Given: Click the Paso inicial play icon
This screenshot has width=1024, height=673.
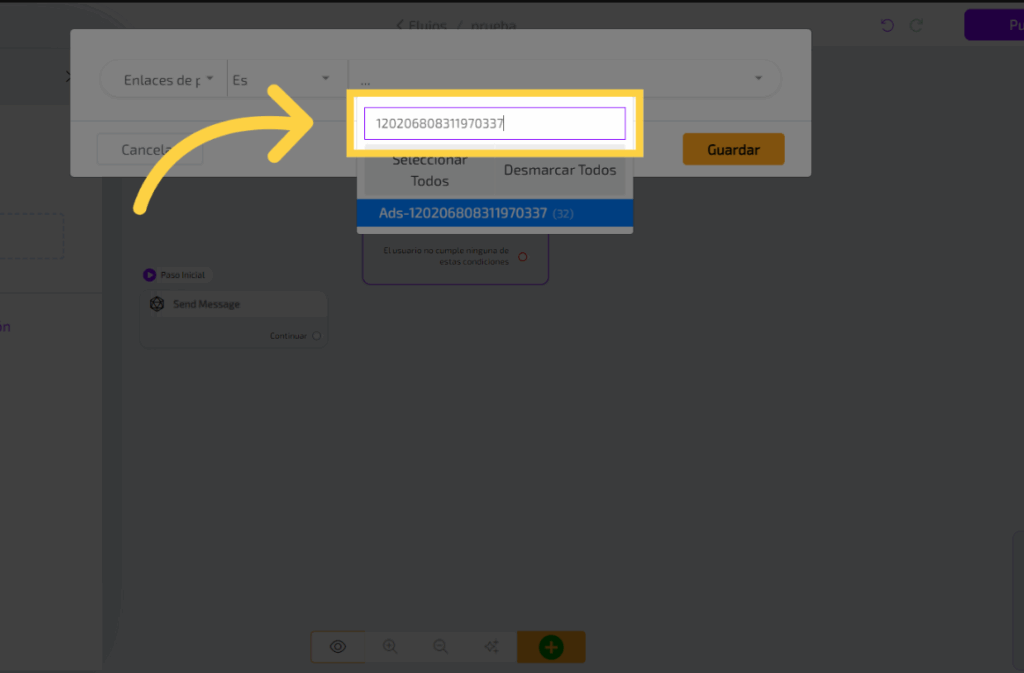Looking at the screenshot, I should tap(150, 275).
